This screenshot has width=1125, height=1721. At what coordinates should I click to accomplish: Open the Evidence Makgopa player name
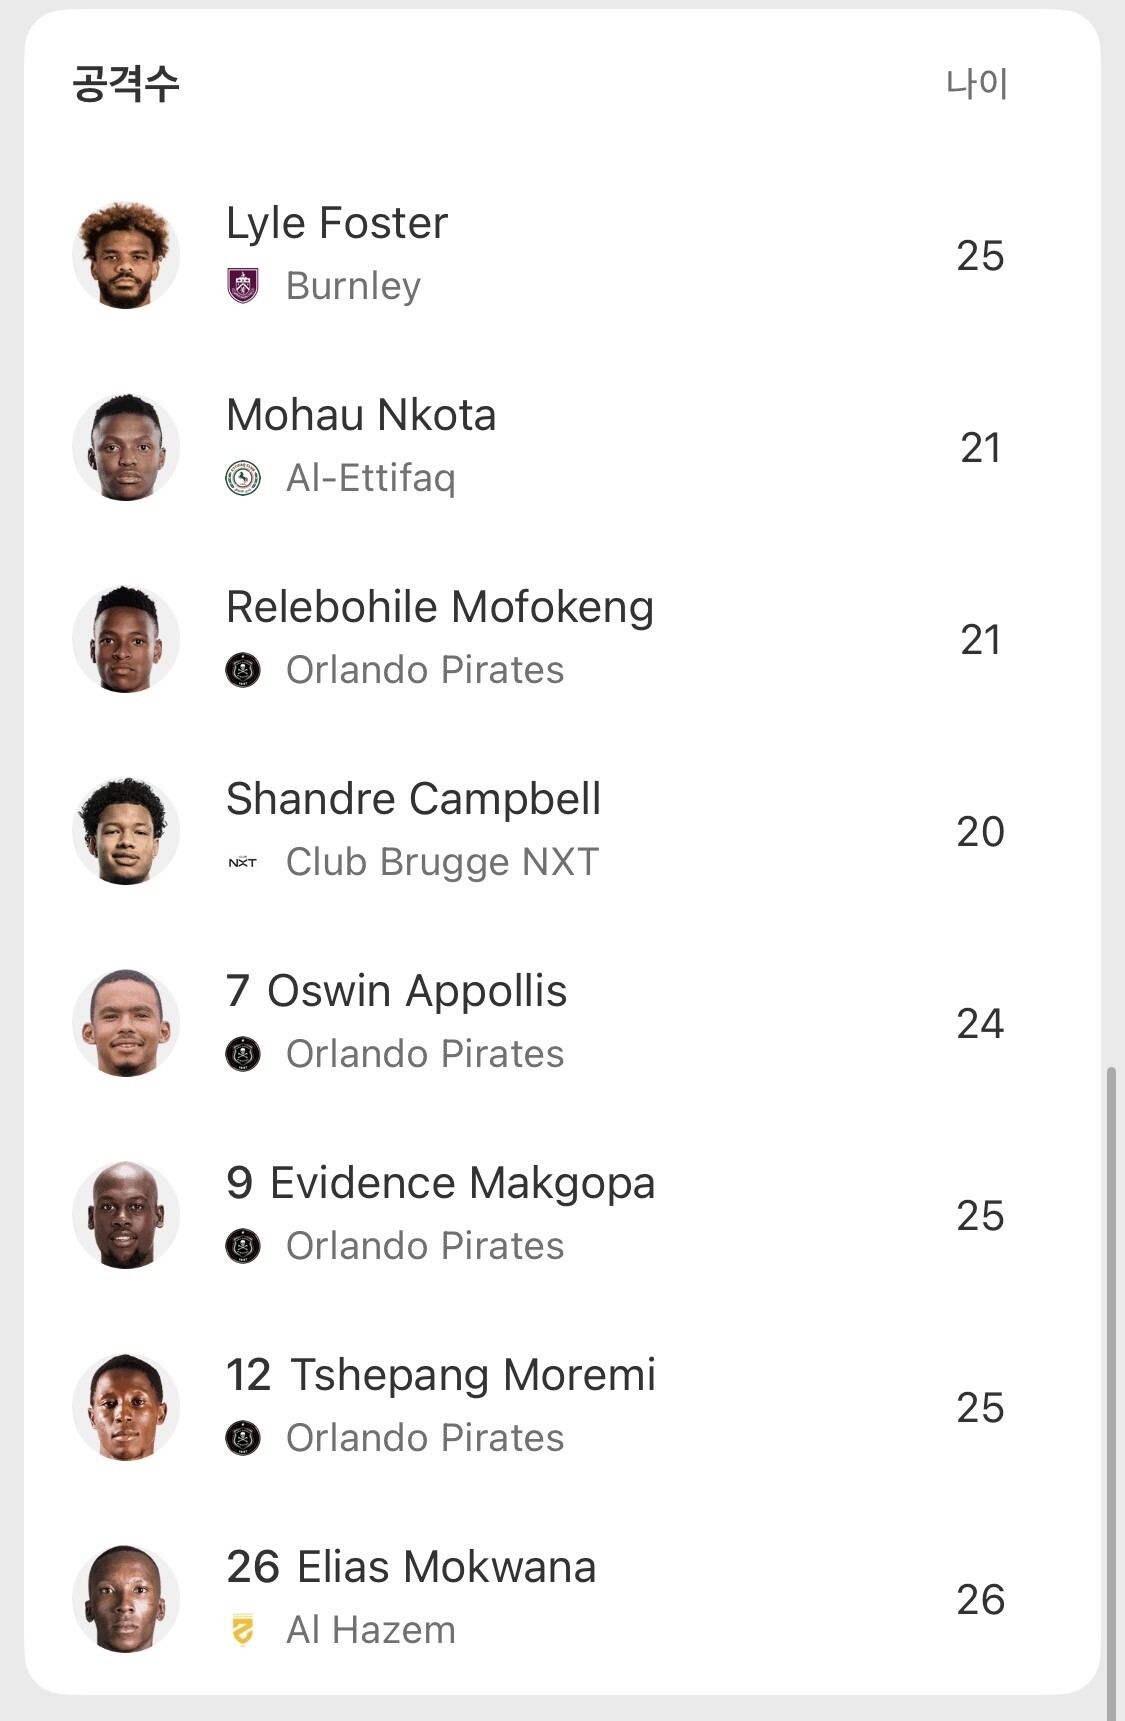[x=462, y=1183]
